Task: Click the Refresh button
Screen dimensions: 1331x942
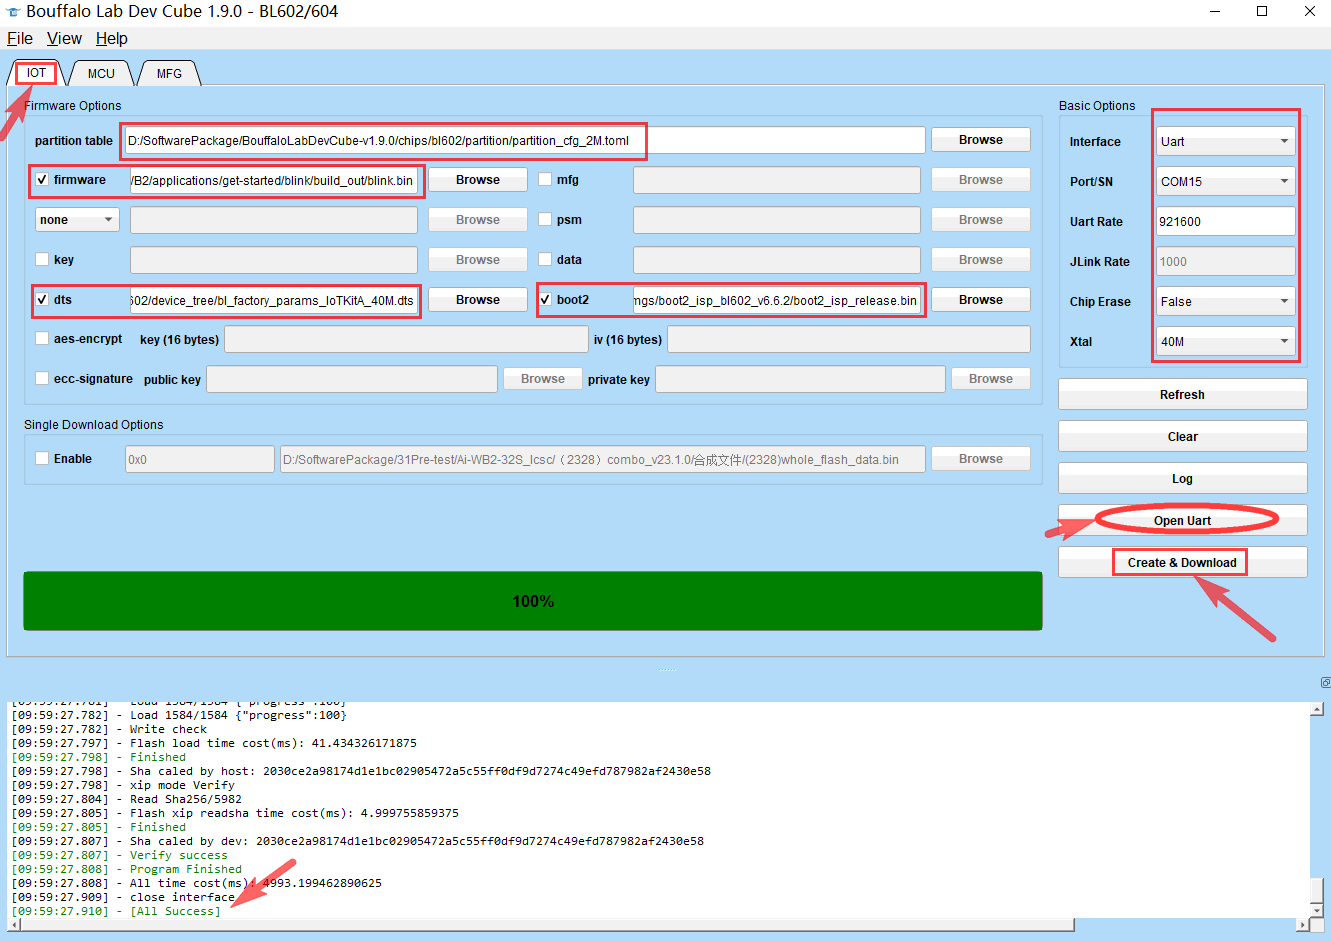Action: pyautogui.click(x=1183, y=394)
